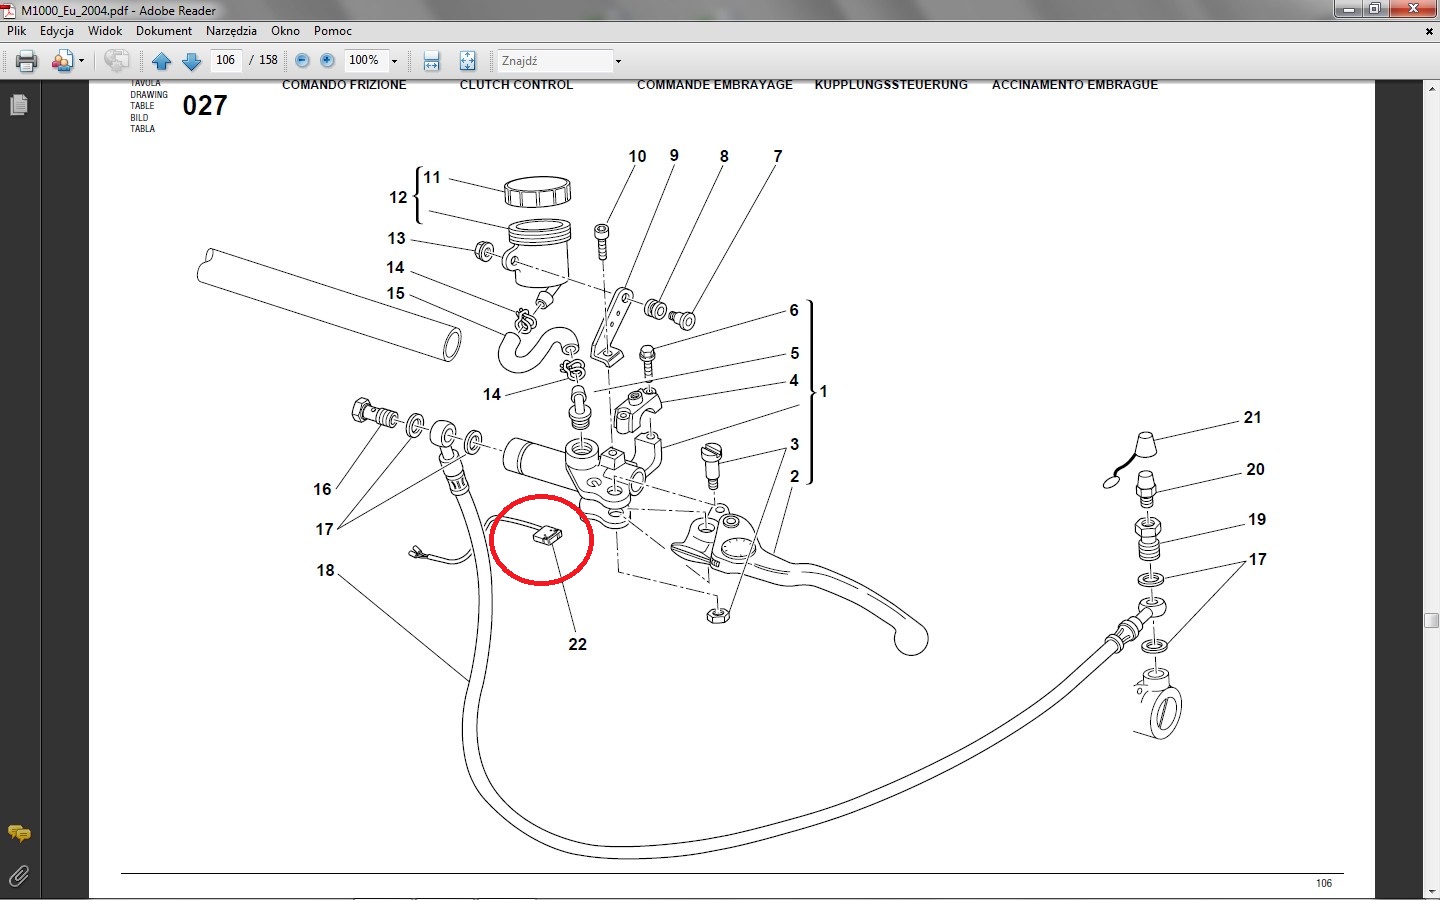Expand the zoom percentage dropdown
The image size is (1440, 900).
(394, 61)
